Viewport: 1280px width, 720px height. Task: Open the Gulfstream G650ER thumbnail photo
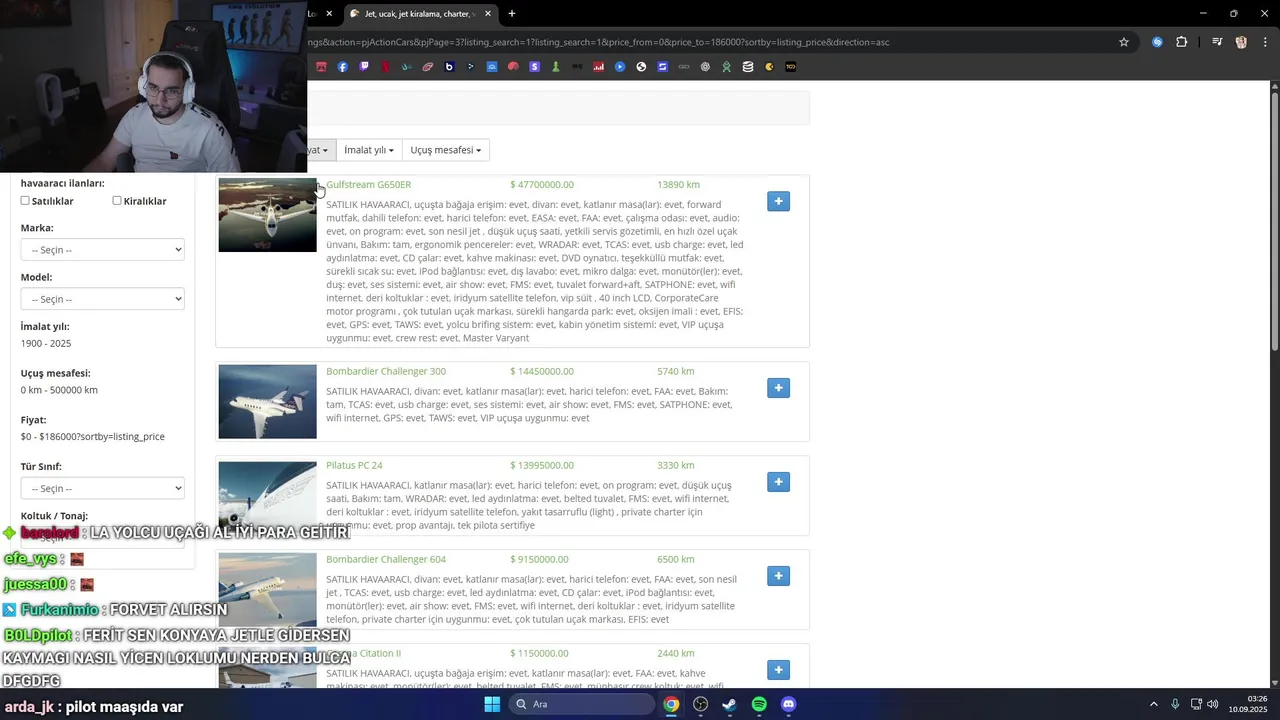(267, 215)
